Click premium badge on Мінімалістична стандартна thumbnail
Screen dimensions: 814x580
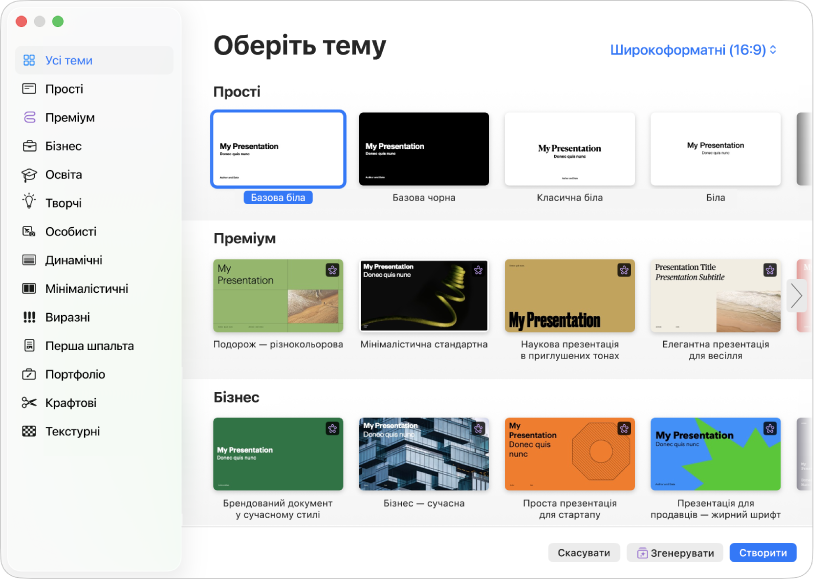click(478, 270)
